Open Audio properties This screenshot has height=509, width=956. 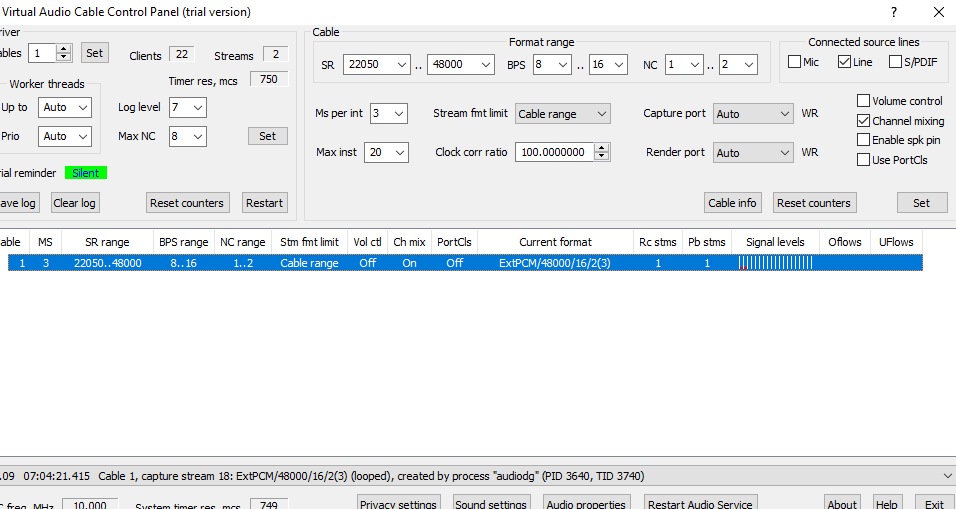click(x=586, y=502)
